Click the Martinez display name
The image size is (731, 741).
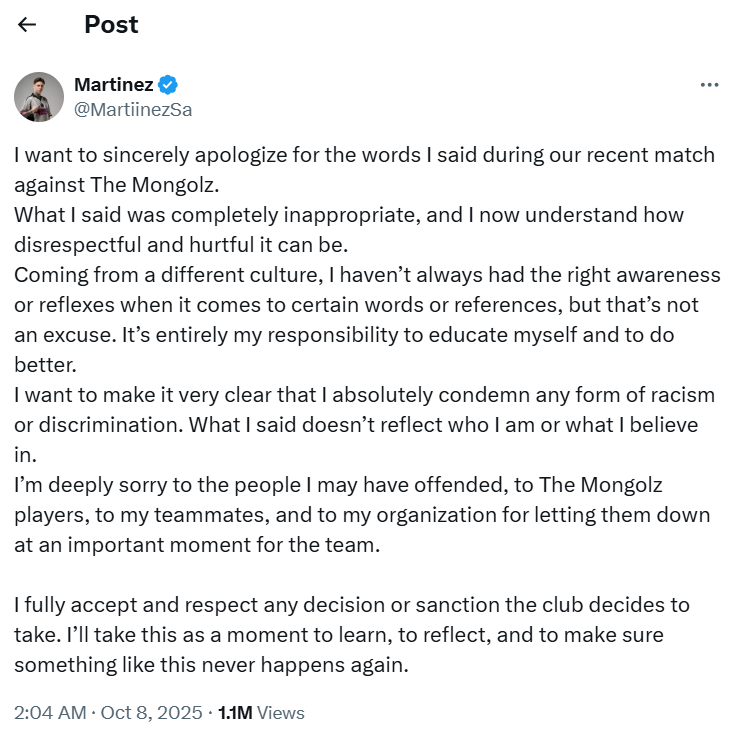(x=114, y=84)
